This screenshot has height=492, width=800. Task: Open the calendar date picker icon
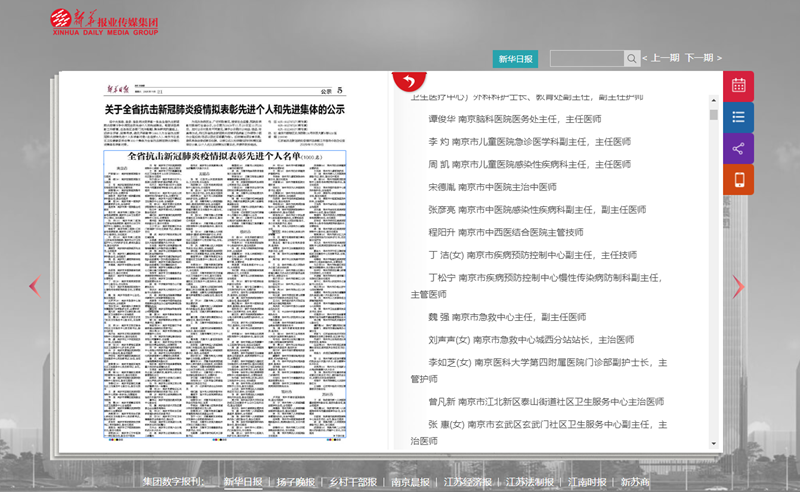pyautogui.click(x=738, y=86)
